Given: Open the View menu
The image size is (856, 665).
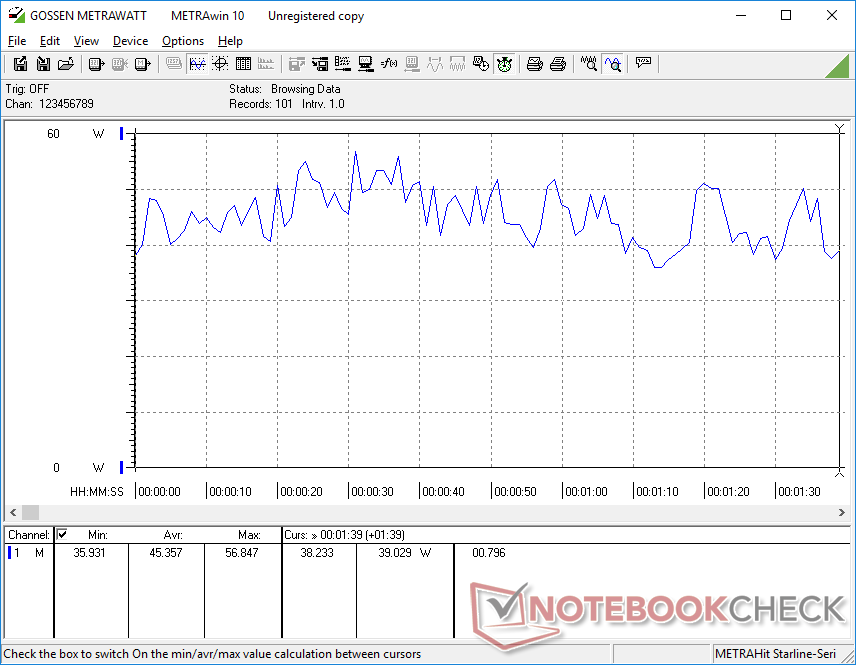Looking at the screenshot, I should click(x=86, y=41).
